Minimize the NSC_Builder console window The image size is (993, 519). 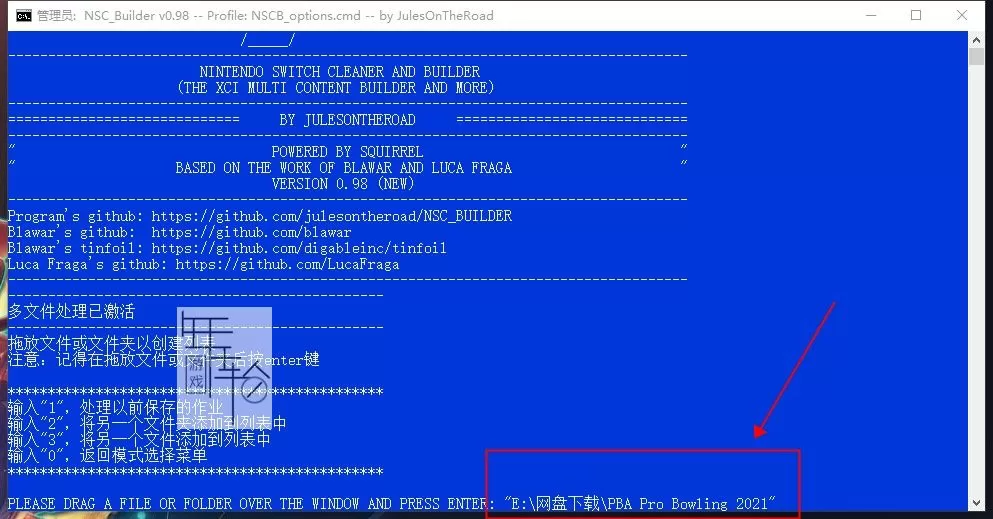[x=871, y=15]
